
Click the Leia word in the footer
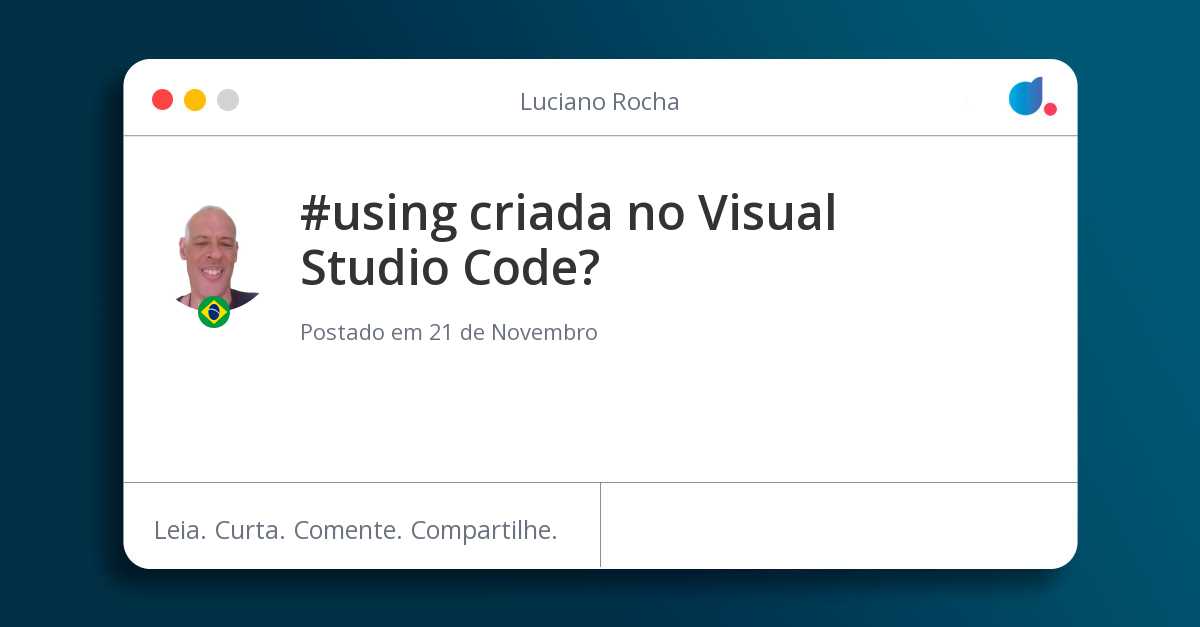(x=179, y=530)
